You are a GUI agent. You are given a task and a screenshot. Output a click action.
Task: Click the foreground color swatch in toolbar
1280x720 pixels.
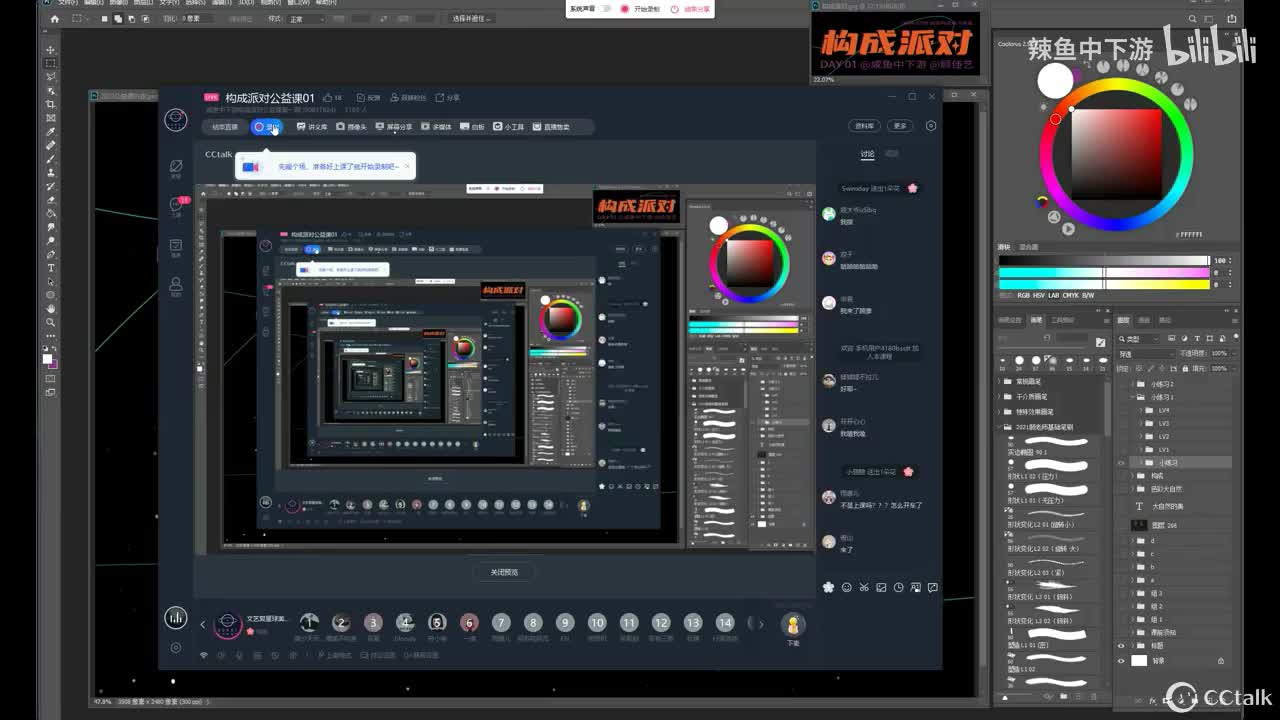click(47, 358)
